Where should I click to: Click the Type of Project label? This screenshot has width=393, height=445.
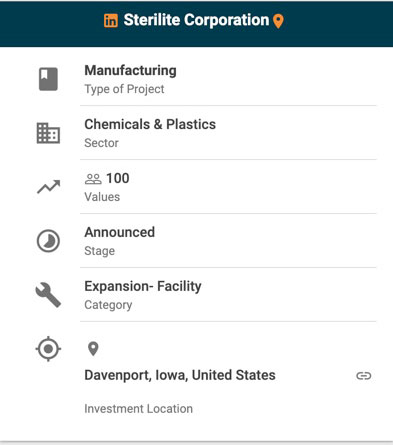(124, 89)
